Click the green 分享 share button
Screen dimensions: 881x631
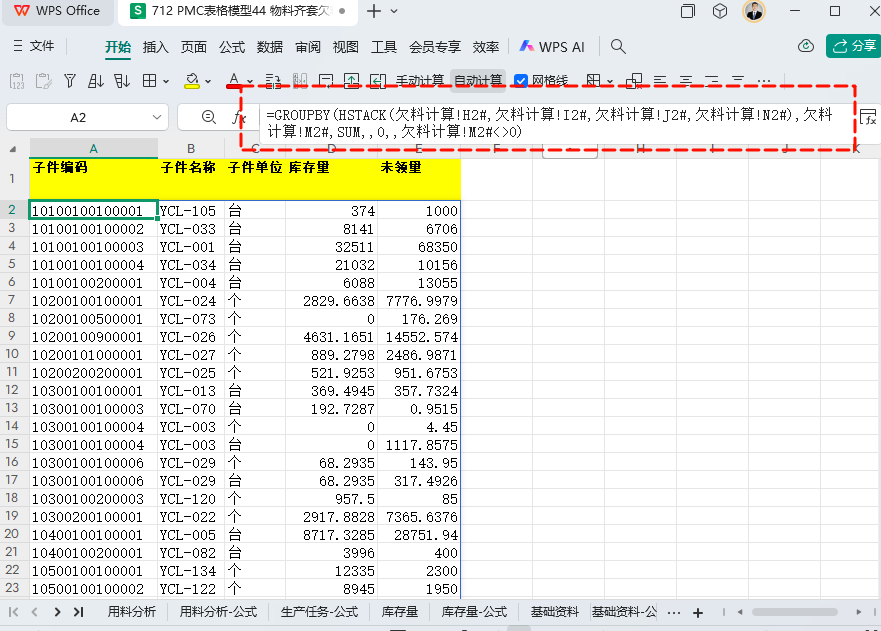click(854, 46)
